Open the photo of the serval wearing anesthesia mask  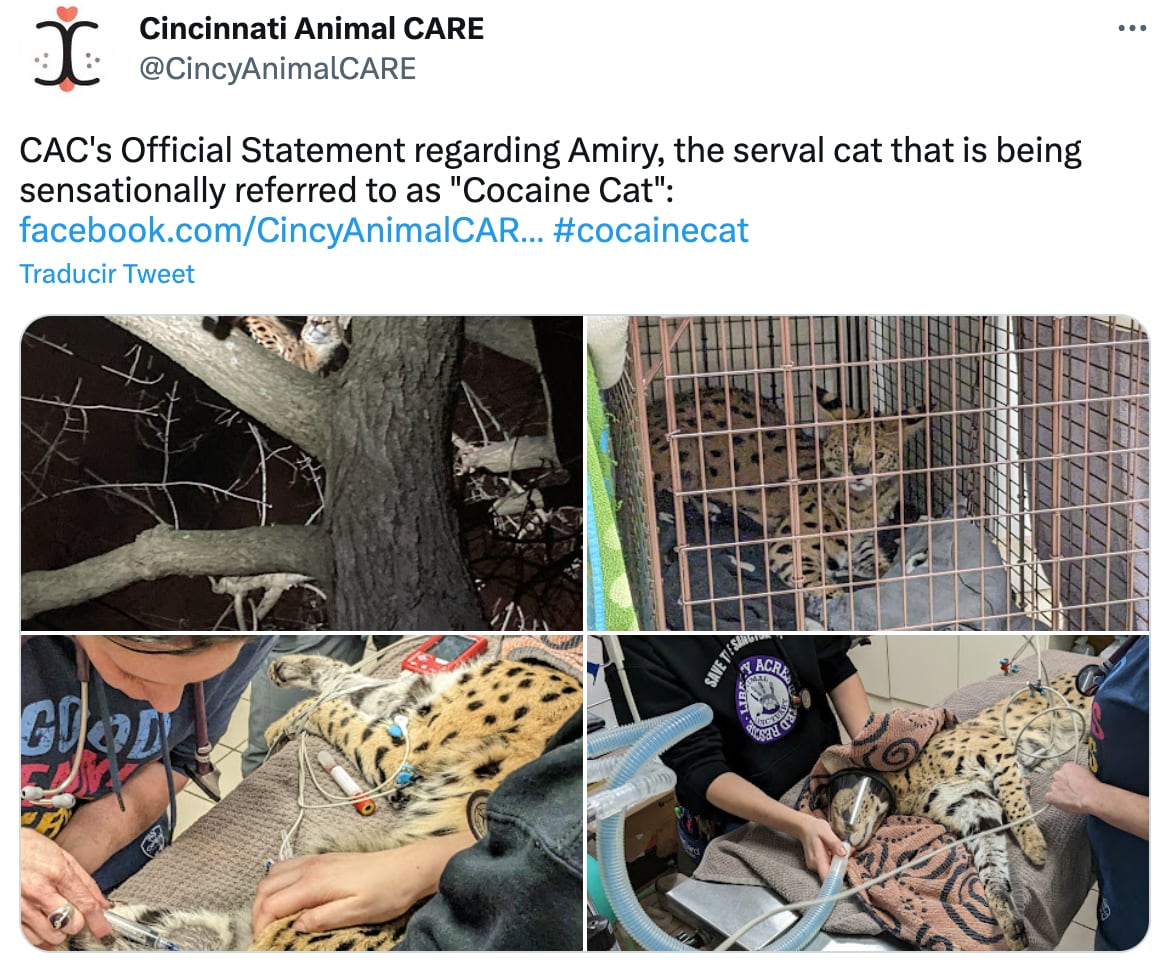click(x=867, y=792)
